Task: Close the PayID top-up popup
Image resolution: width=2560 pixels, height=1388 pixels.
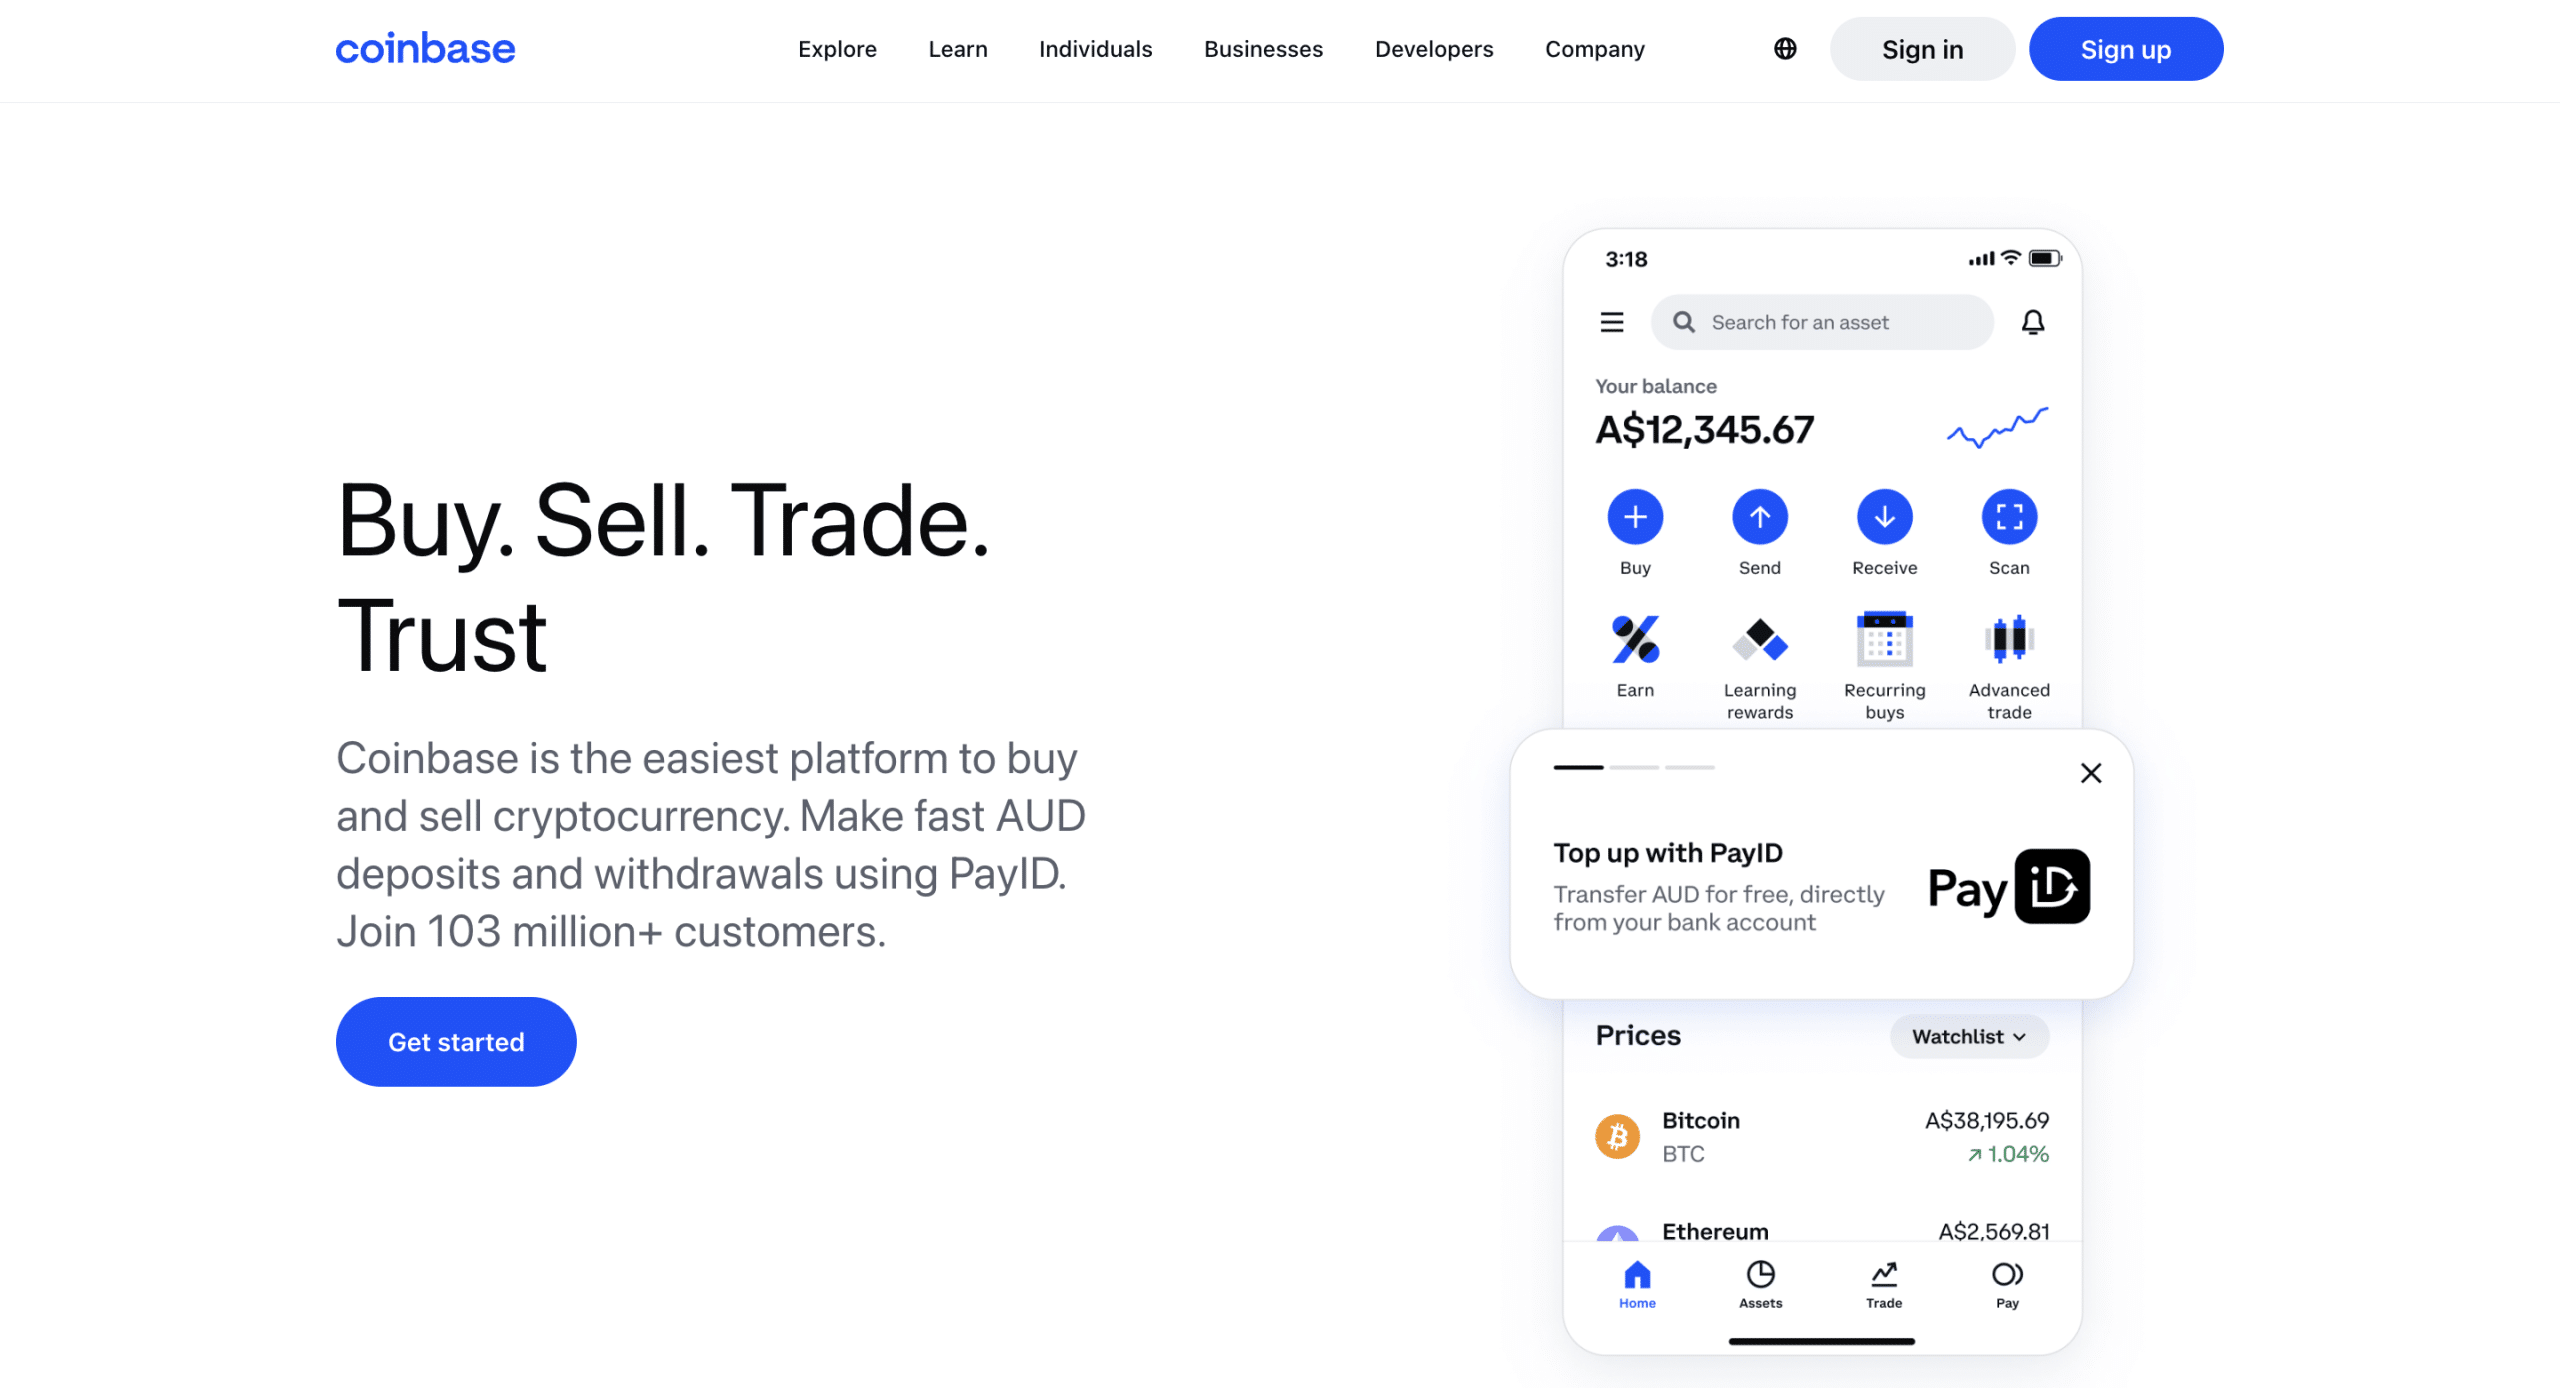Action: point(2090,773)
